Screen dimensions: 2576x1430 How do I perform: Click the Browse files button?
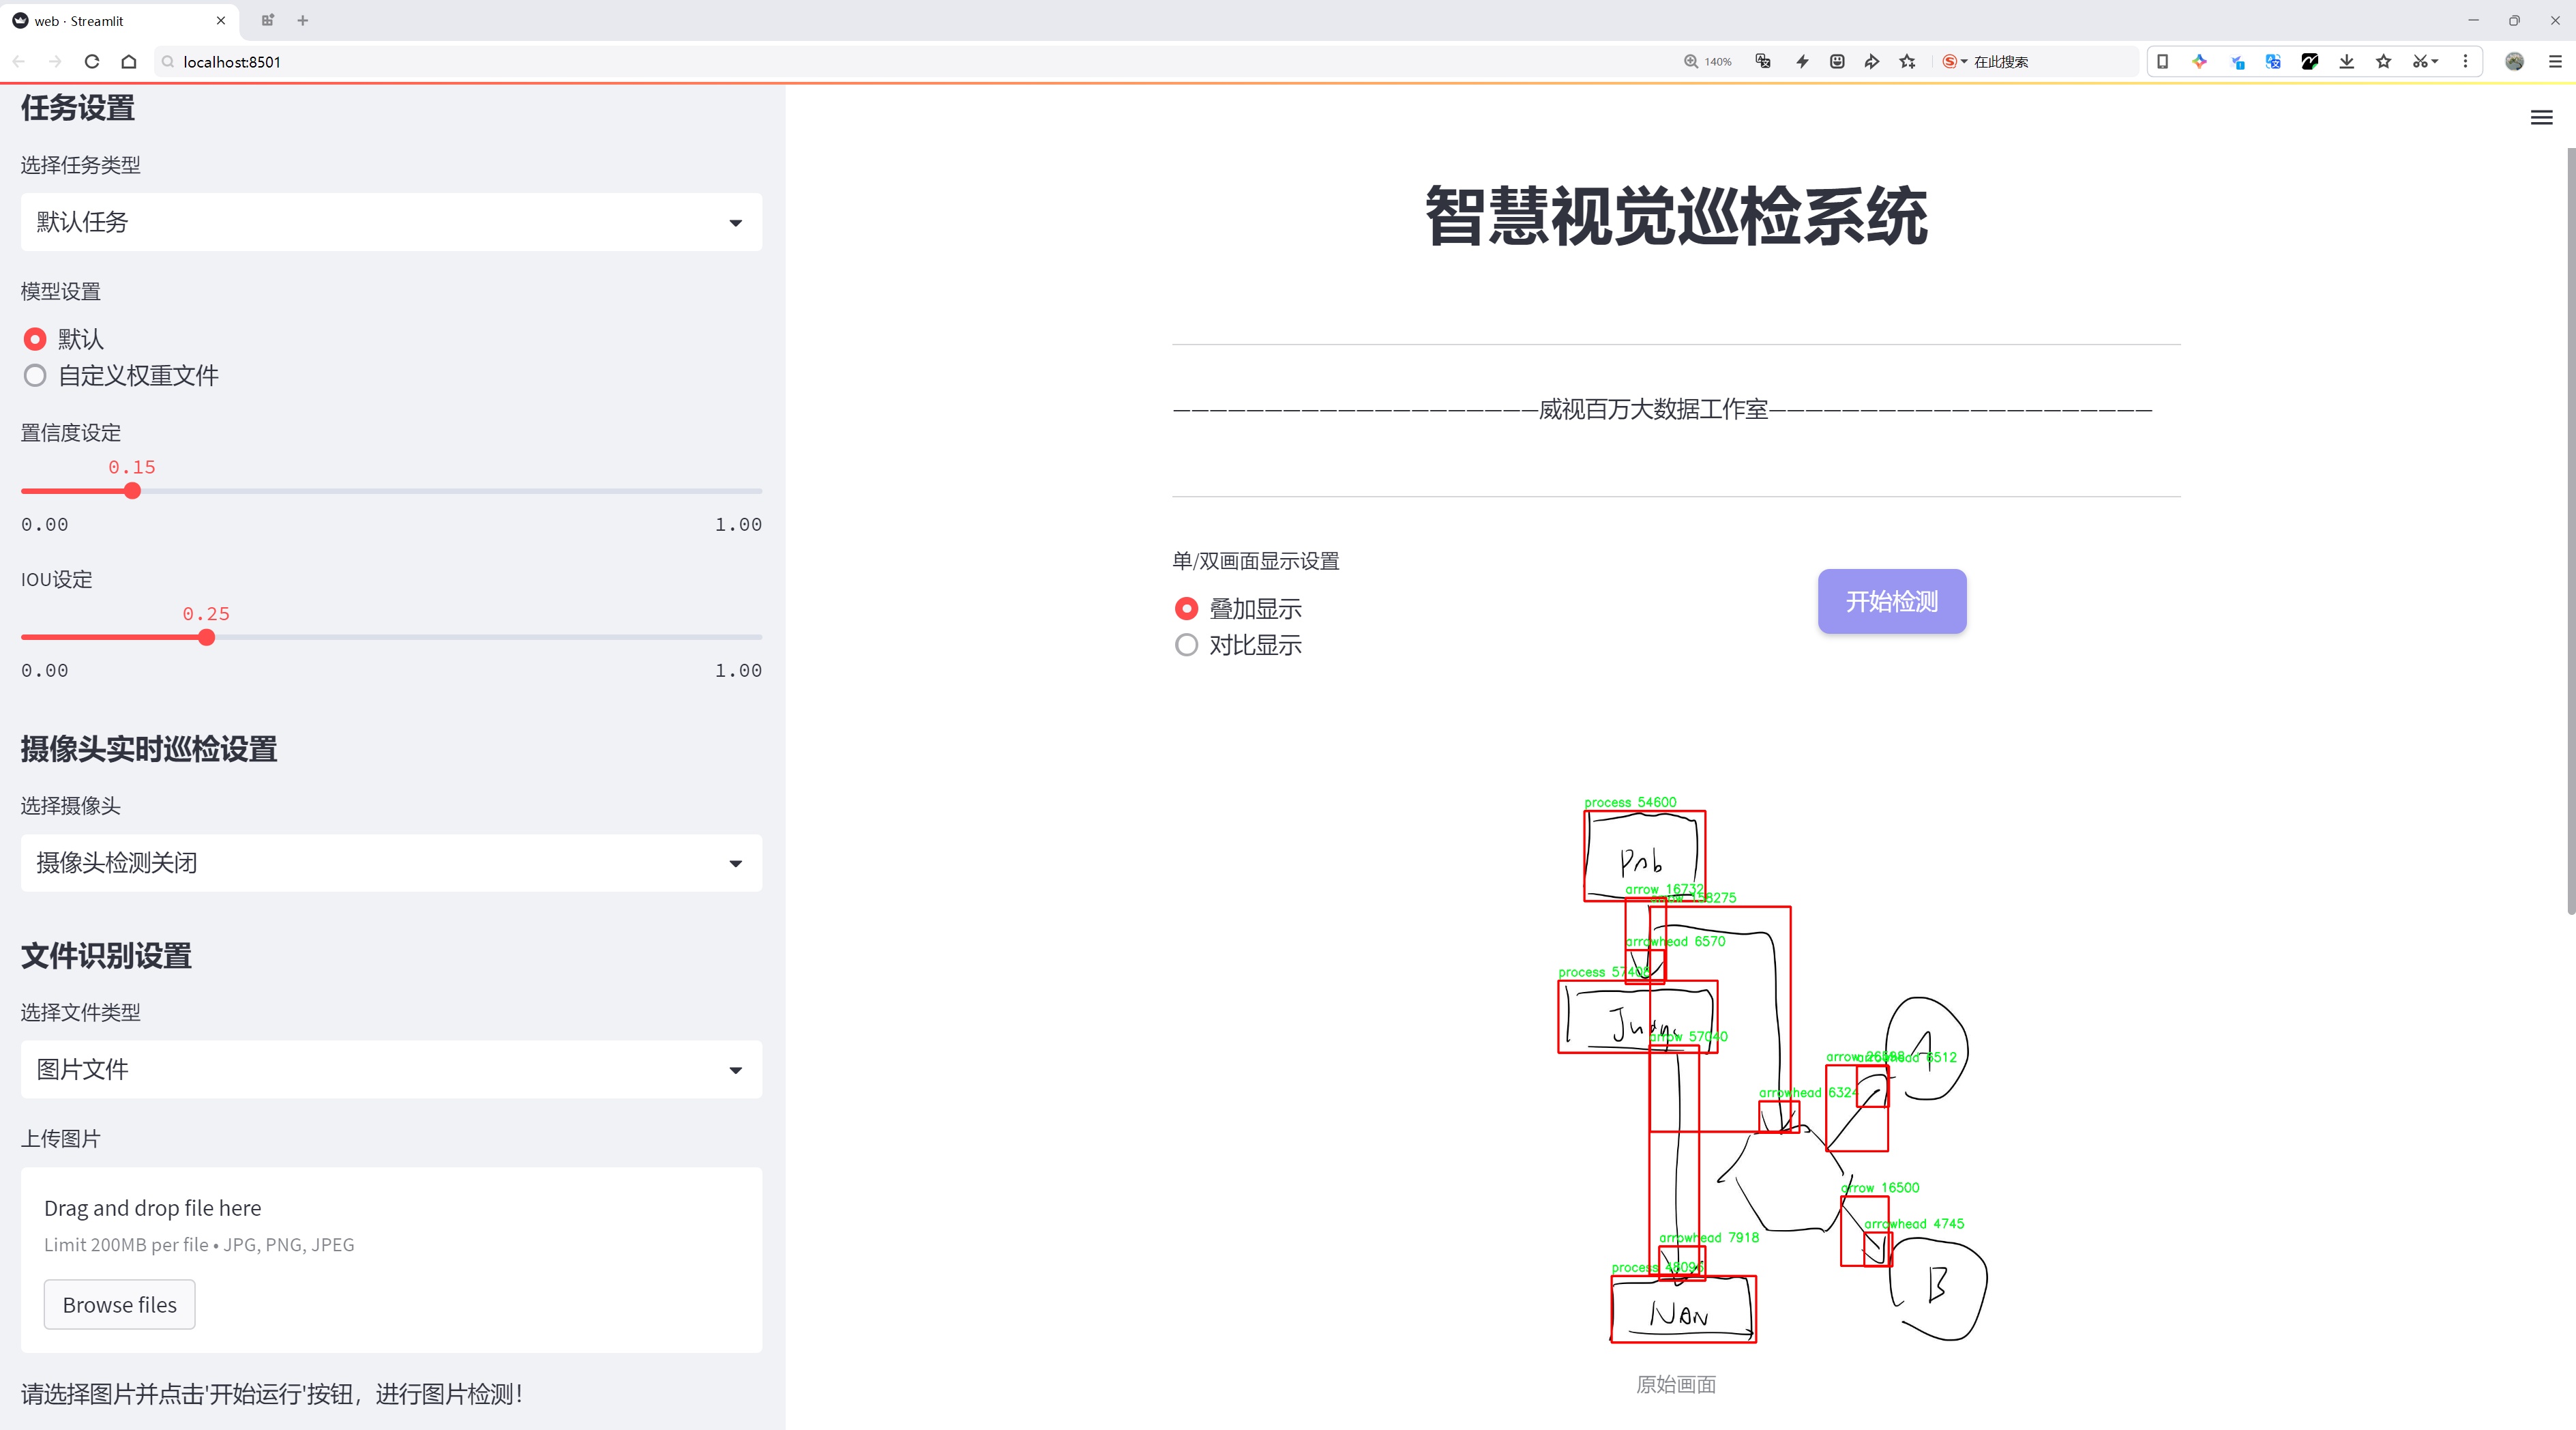(119, 1304)
